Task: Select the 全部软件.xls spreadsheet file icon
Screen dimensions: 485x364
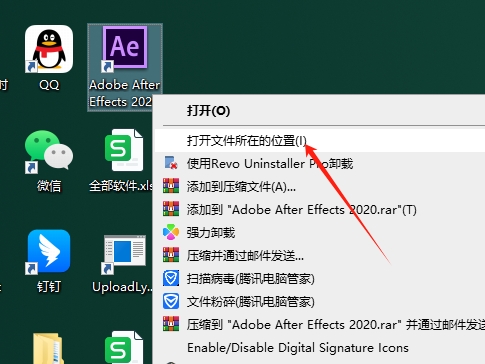Action: (x=124, y=150)
